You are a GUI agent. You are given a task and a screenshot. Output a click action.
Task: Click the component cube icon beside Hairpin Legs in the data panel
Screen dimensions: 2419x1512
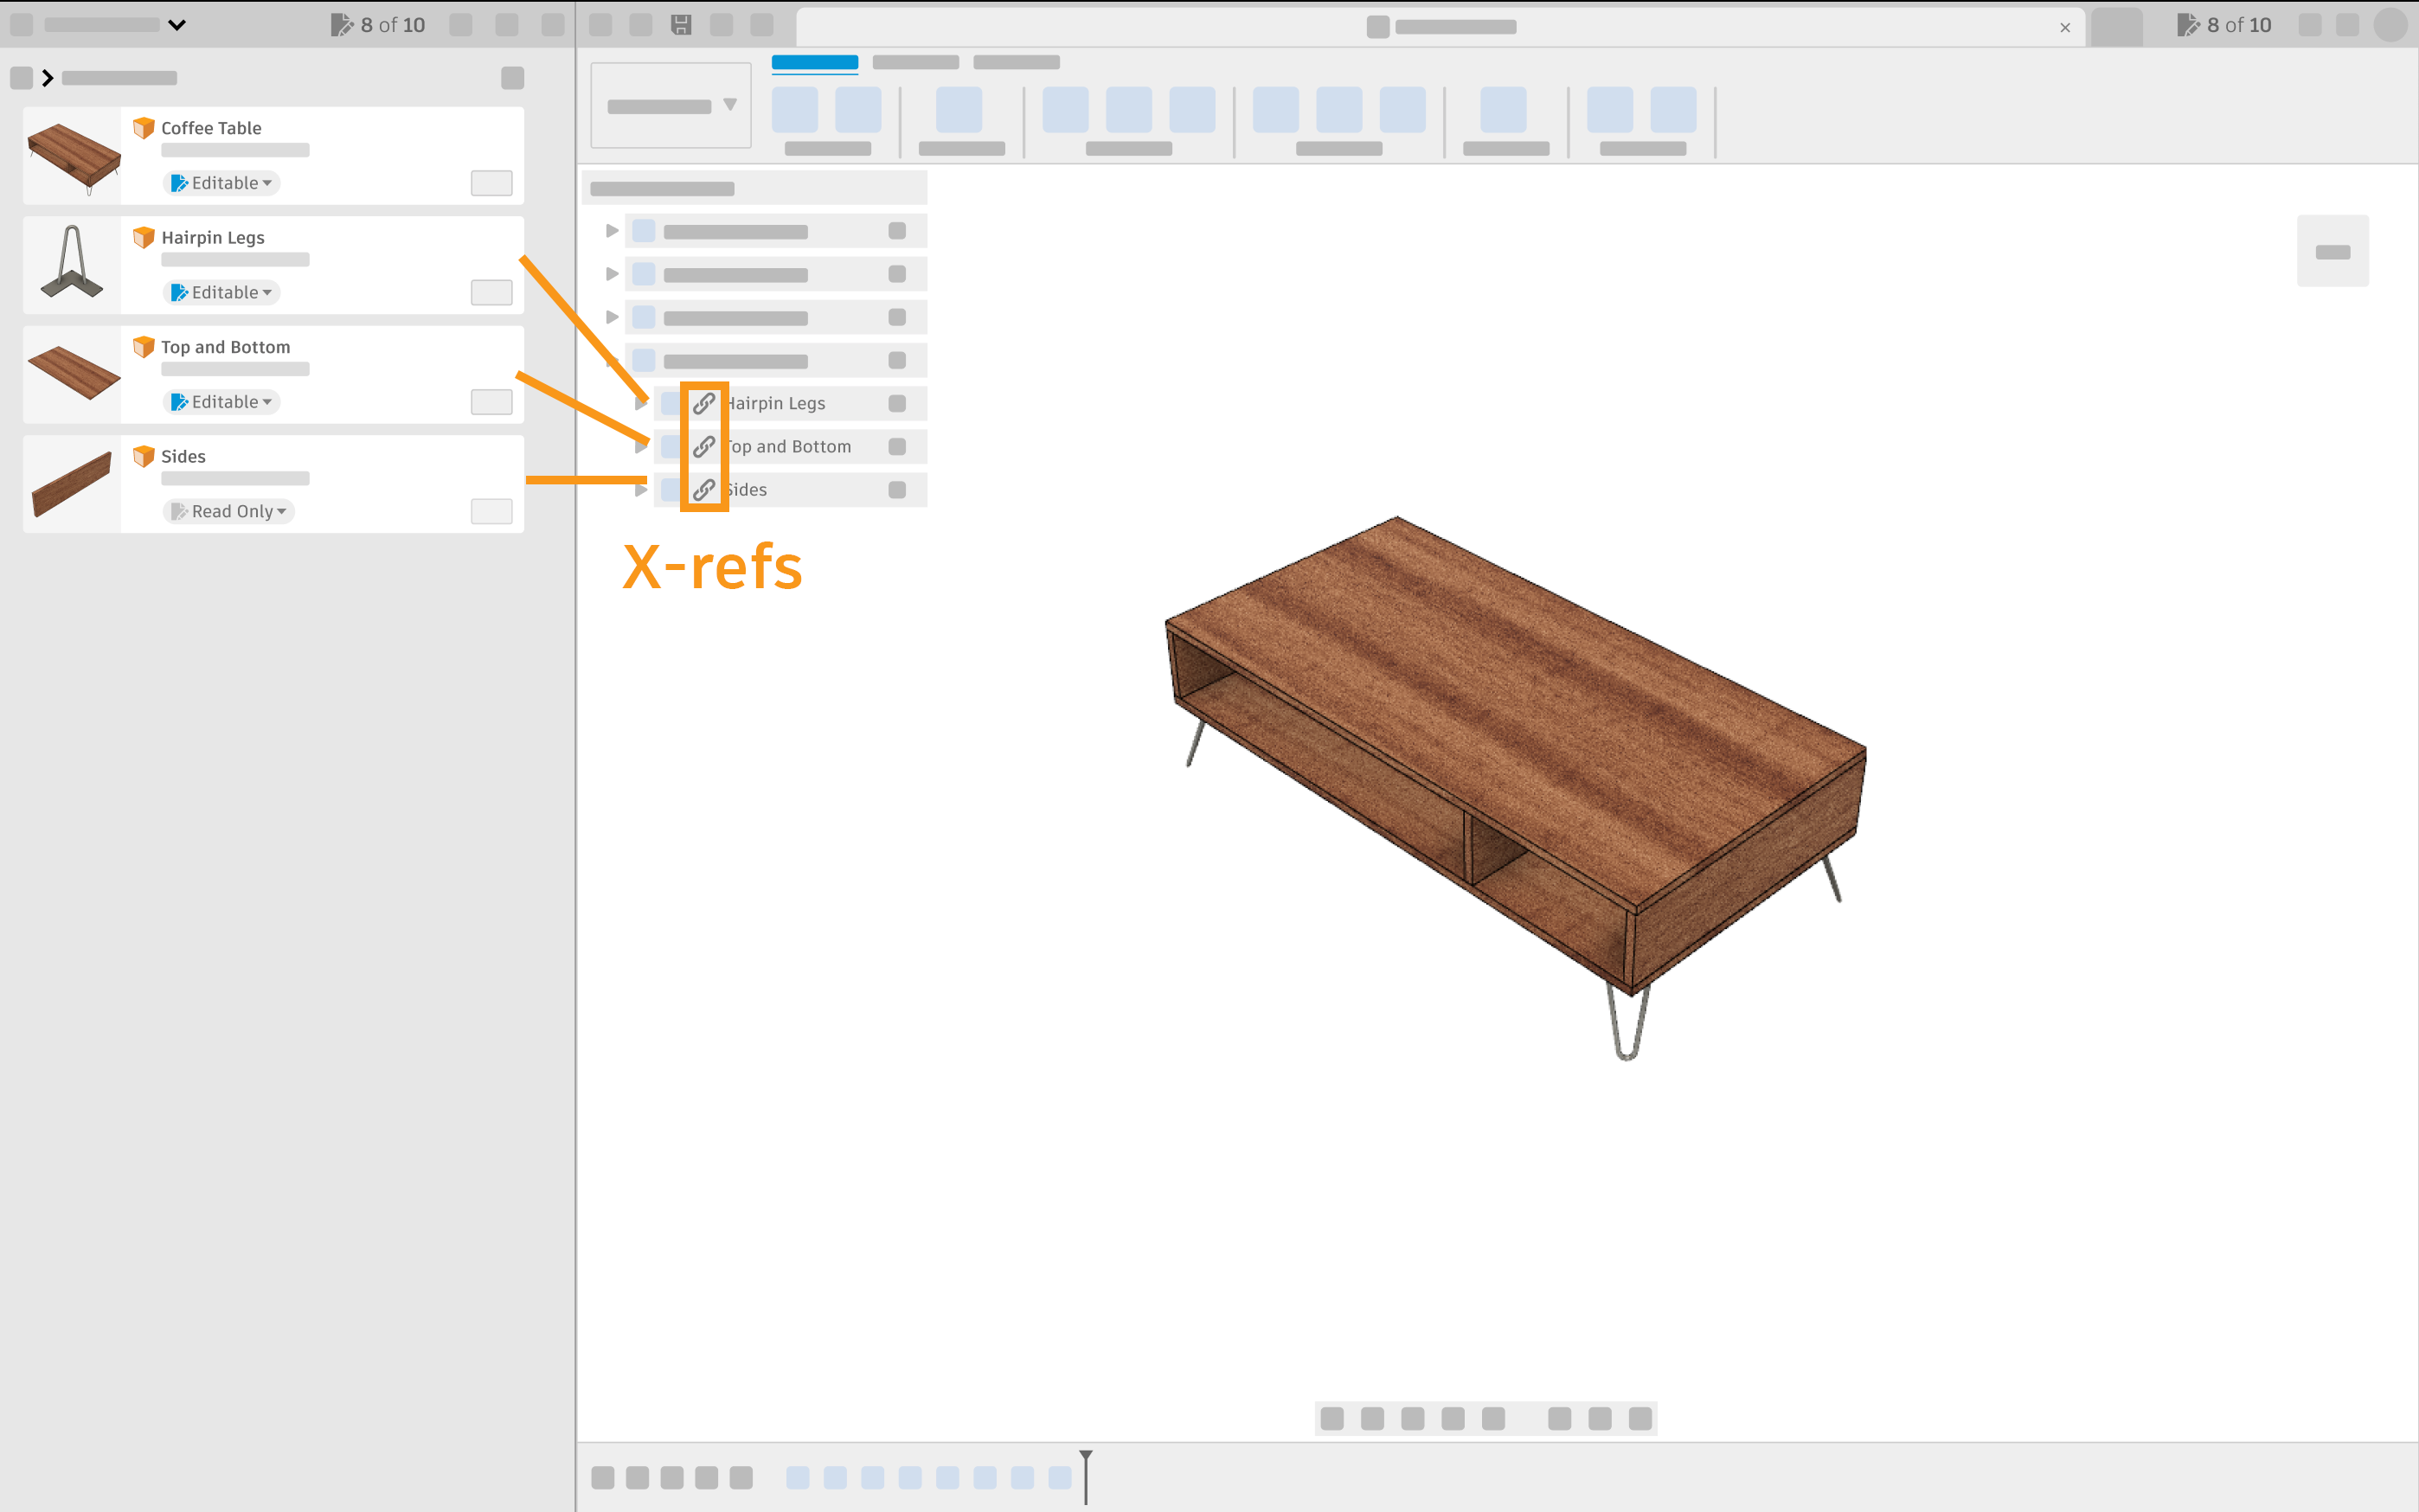[x=144, y=237]
